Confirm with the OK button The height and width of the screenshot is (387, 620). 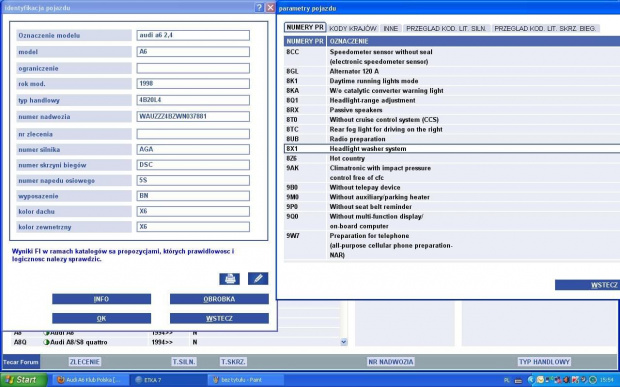101,319
